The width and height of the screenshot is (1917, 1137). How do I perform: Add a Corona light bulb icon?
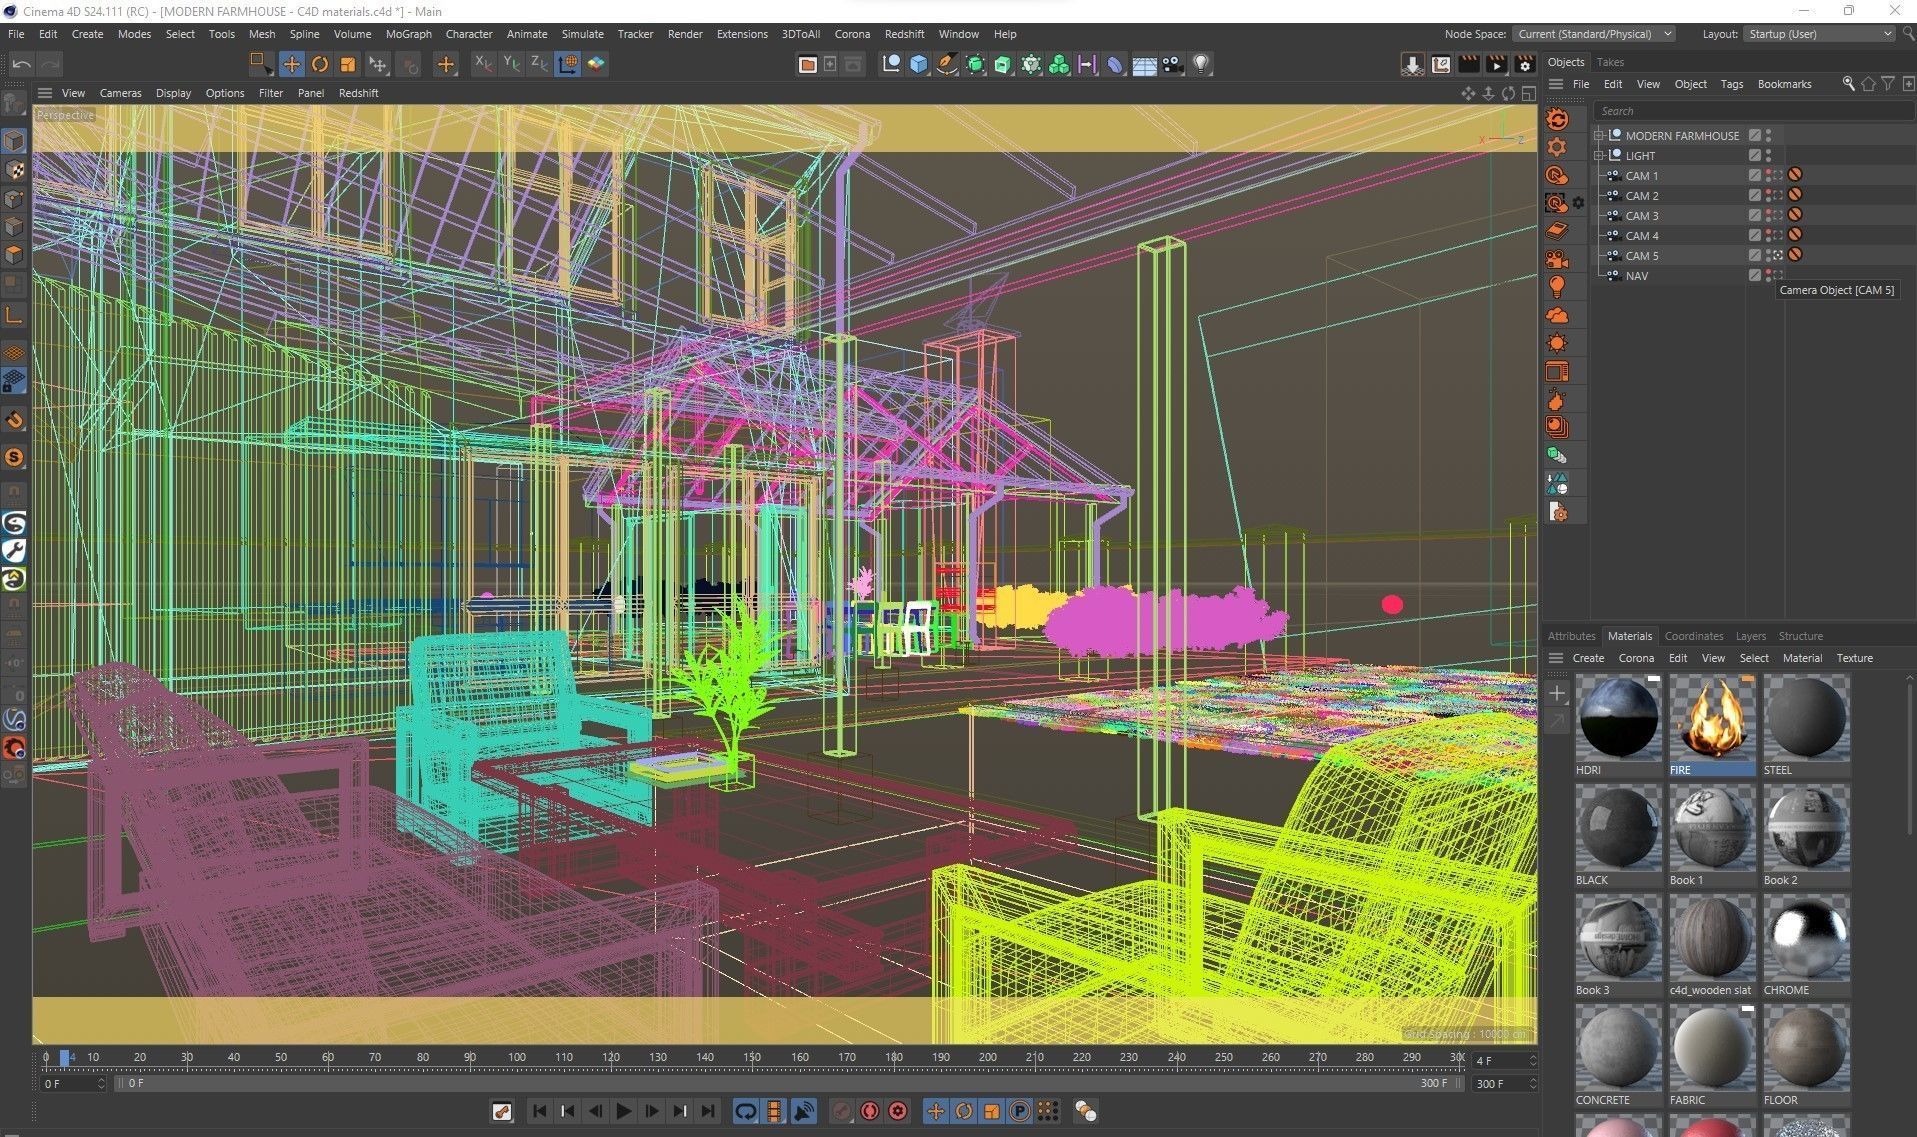coord(1557,288)
